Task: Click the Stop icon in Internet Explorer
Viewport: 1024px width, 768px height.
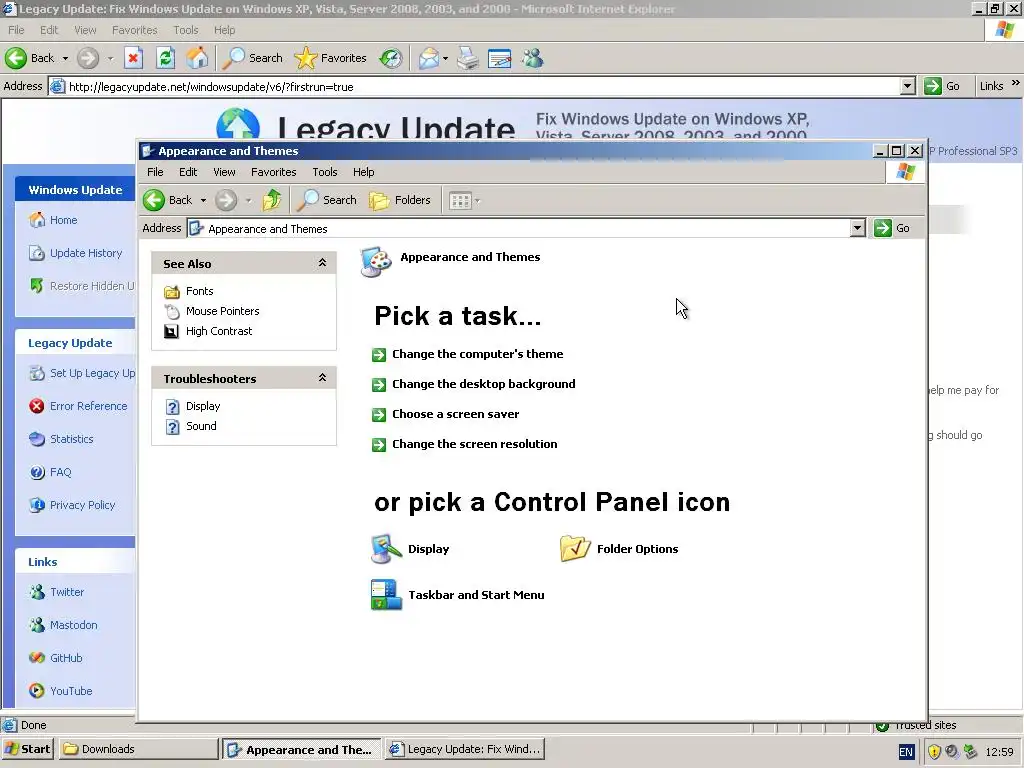Action: 133,58
